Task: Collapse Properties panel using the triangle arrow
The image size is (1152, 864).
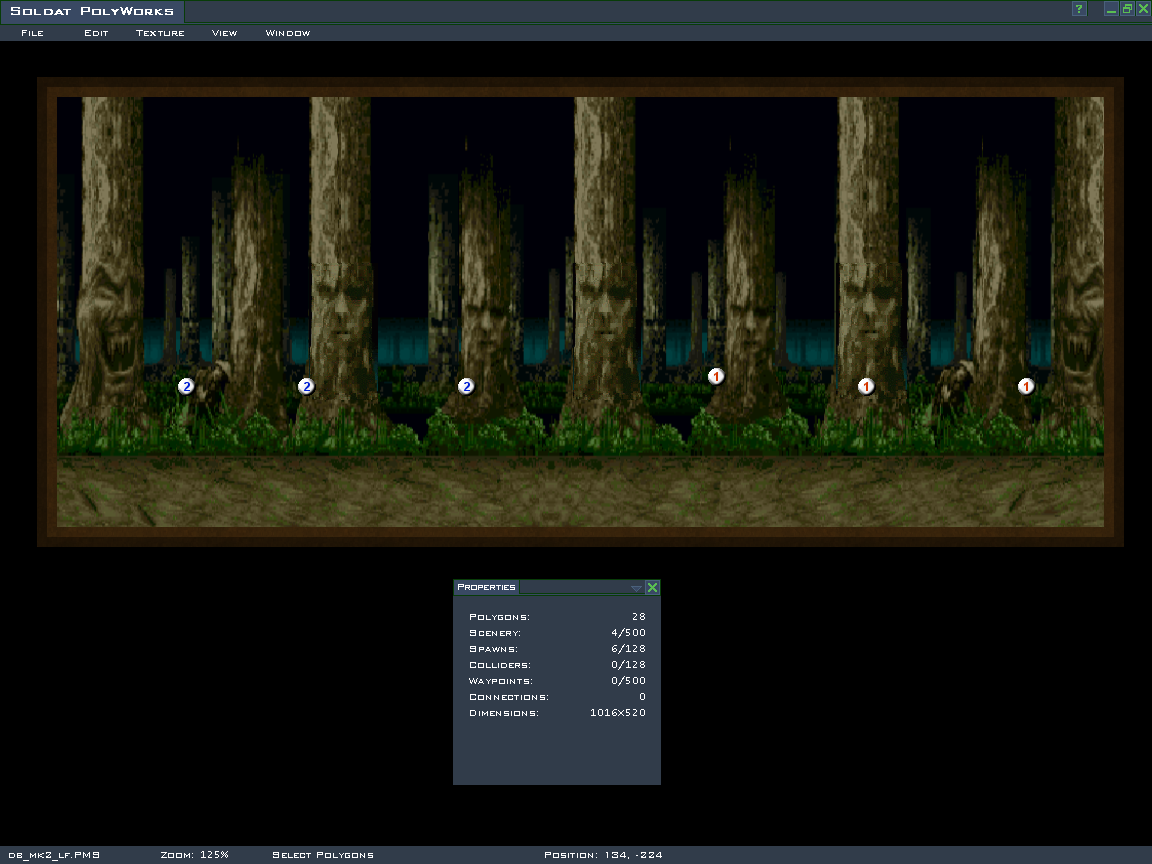Action: point(636,588)
